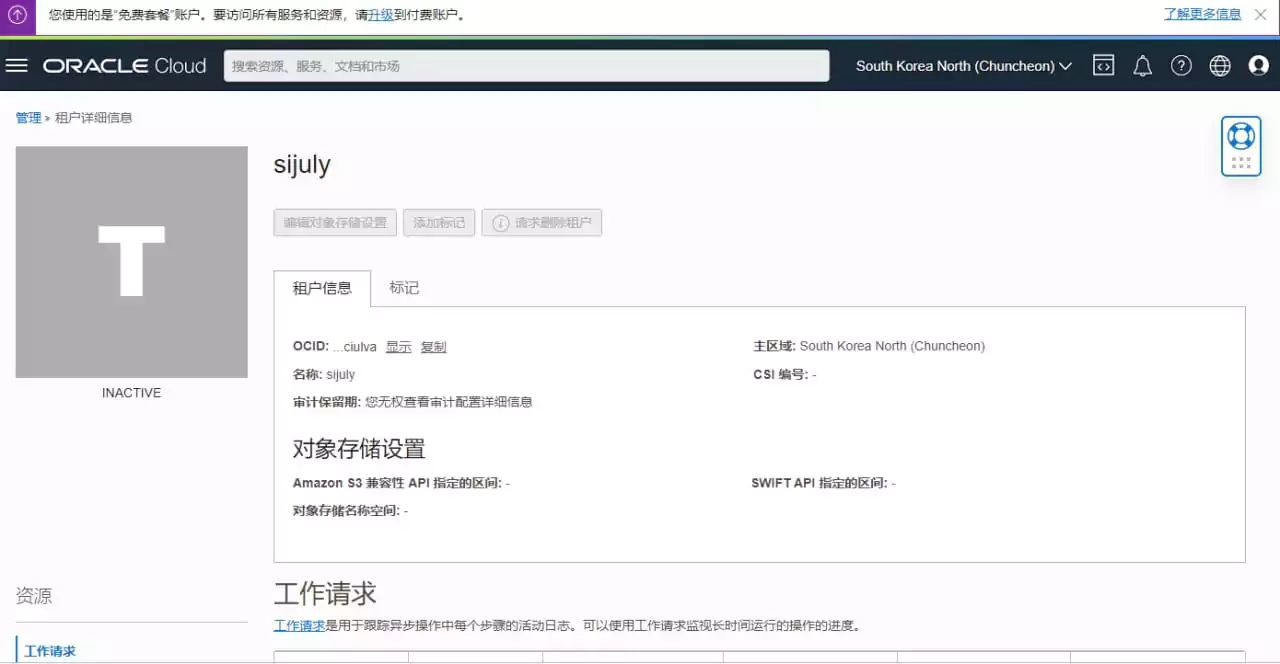Click the tenancy T avatar image
This screenshot has width=1280, height=664.
pyautogui.click(x=132, y=262)
